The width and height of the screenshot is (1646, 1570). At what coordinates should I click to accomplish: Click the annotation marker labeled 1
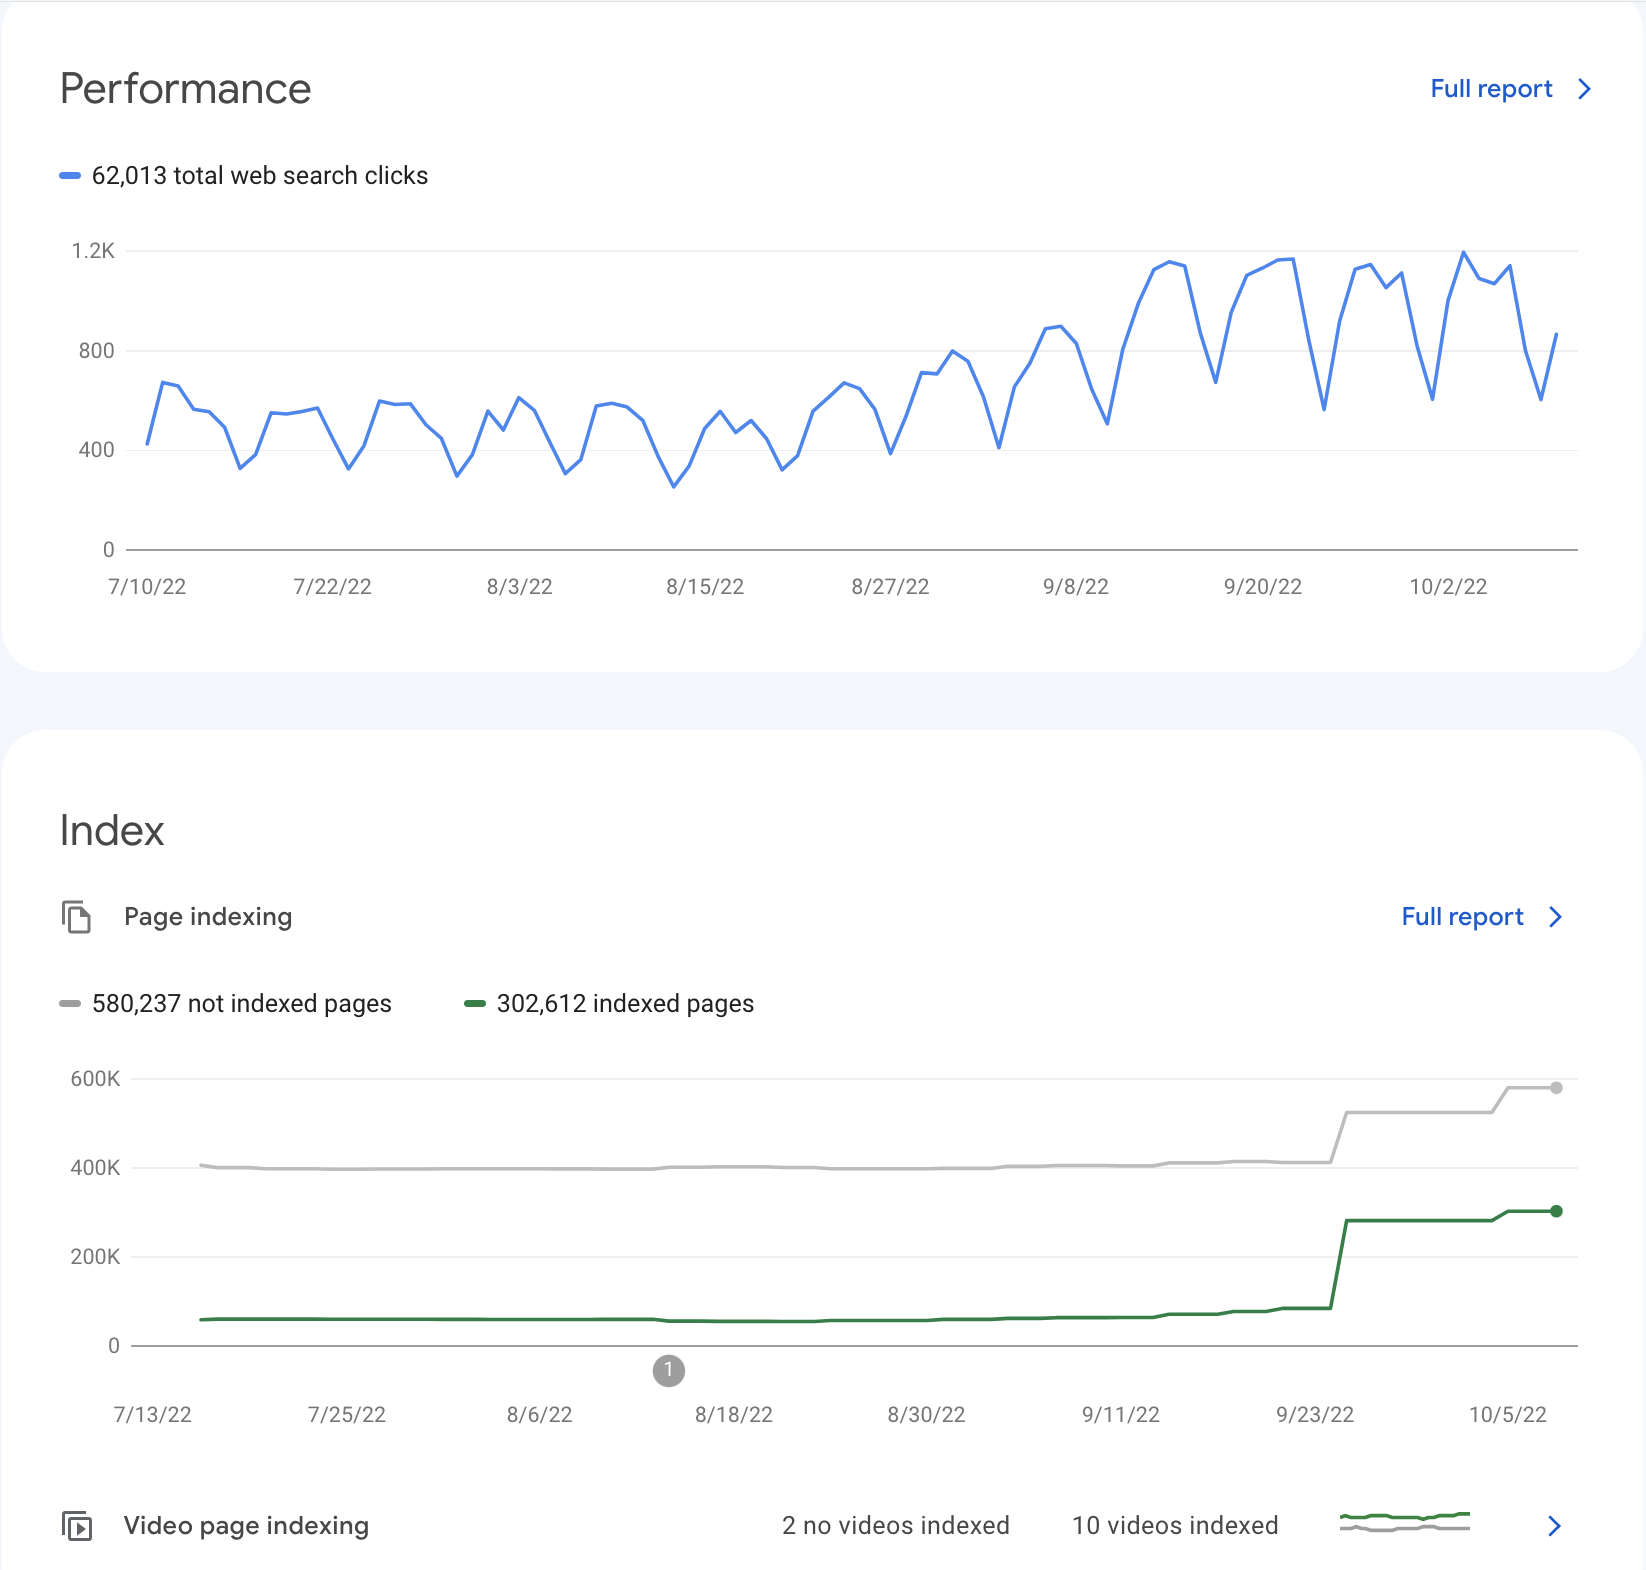pos(669,1370)
